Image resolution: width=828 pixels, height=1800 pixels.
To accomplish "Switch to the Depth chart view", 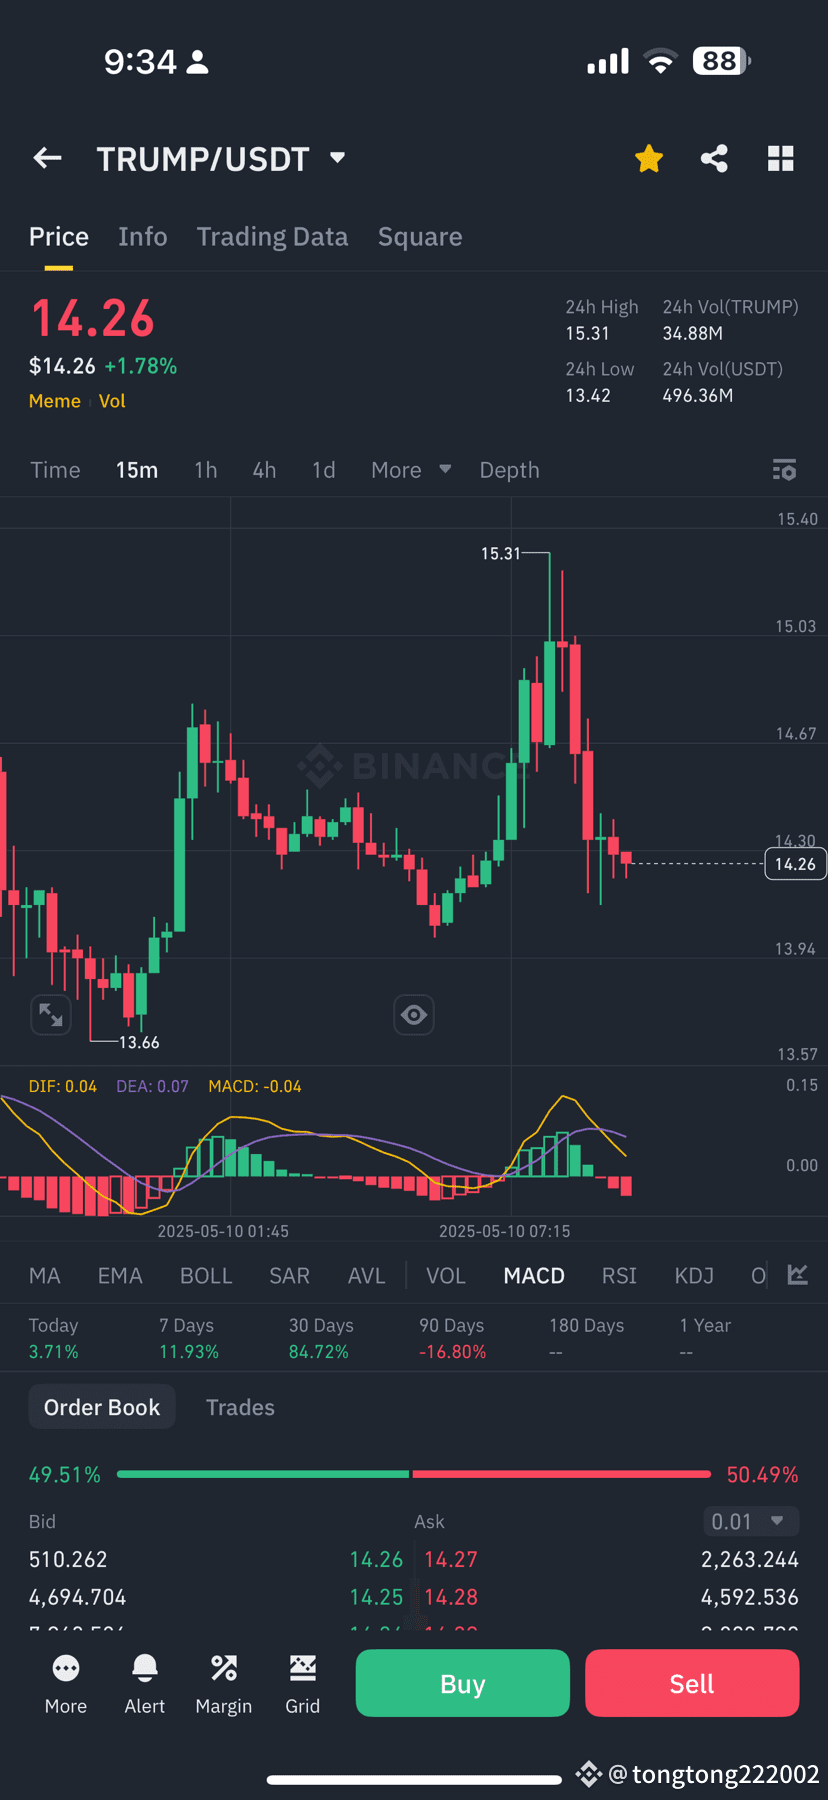I will tap(509, 470).
